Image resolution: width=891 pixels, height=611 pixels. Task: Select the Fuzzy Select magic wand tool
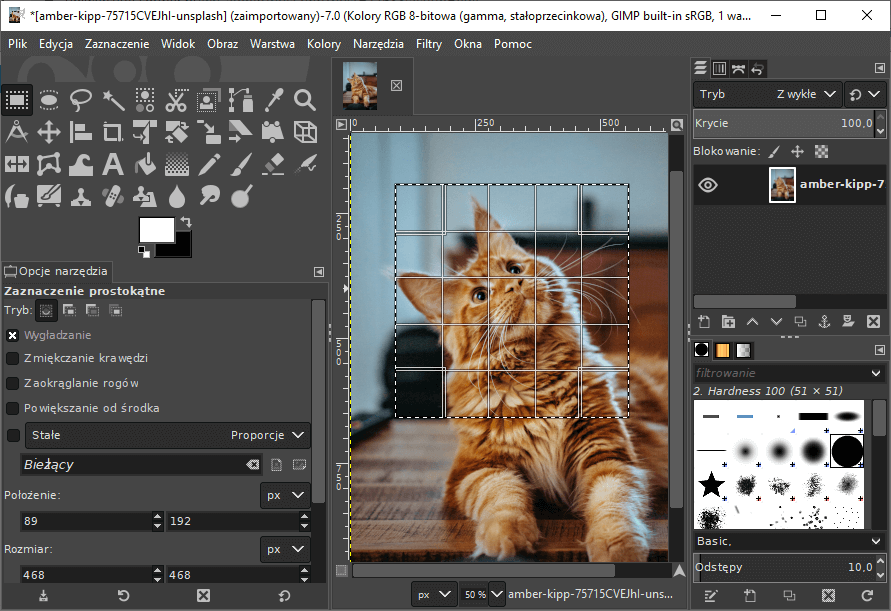click(x=113, y=100)
